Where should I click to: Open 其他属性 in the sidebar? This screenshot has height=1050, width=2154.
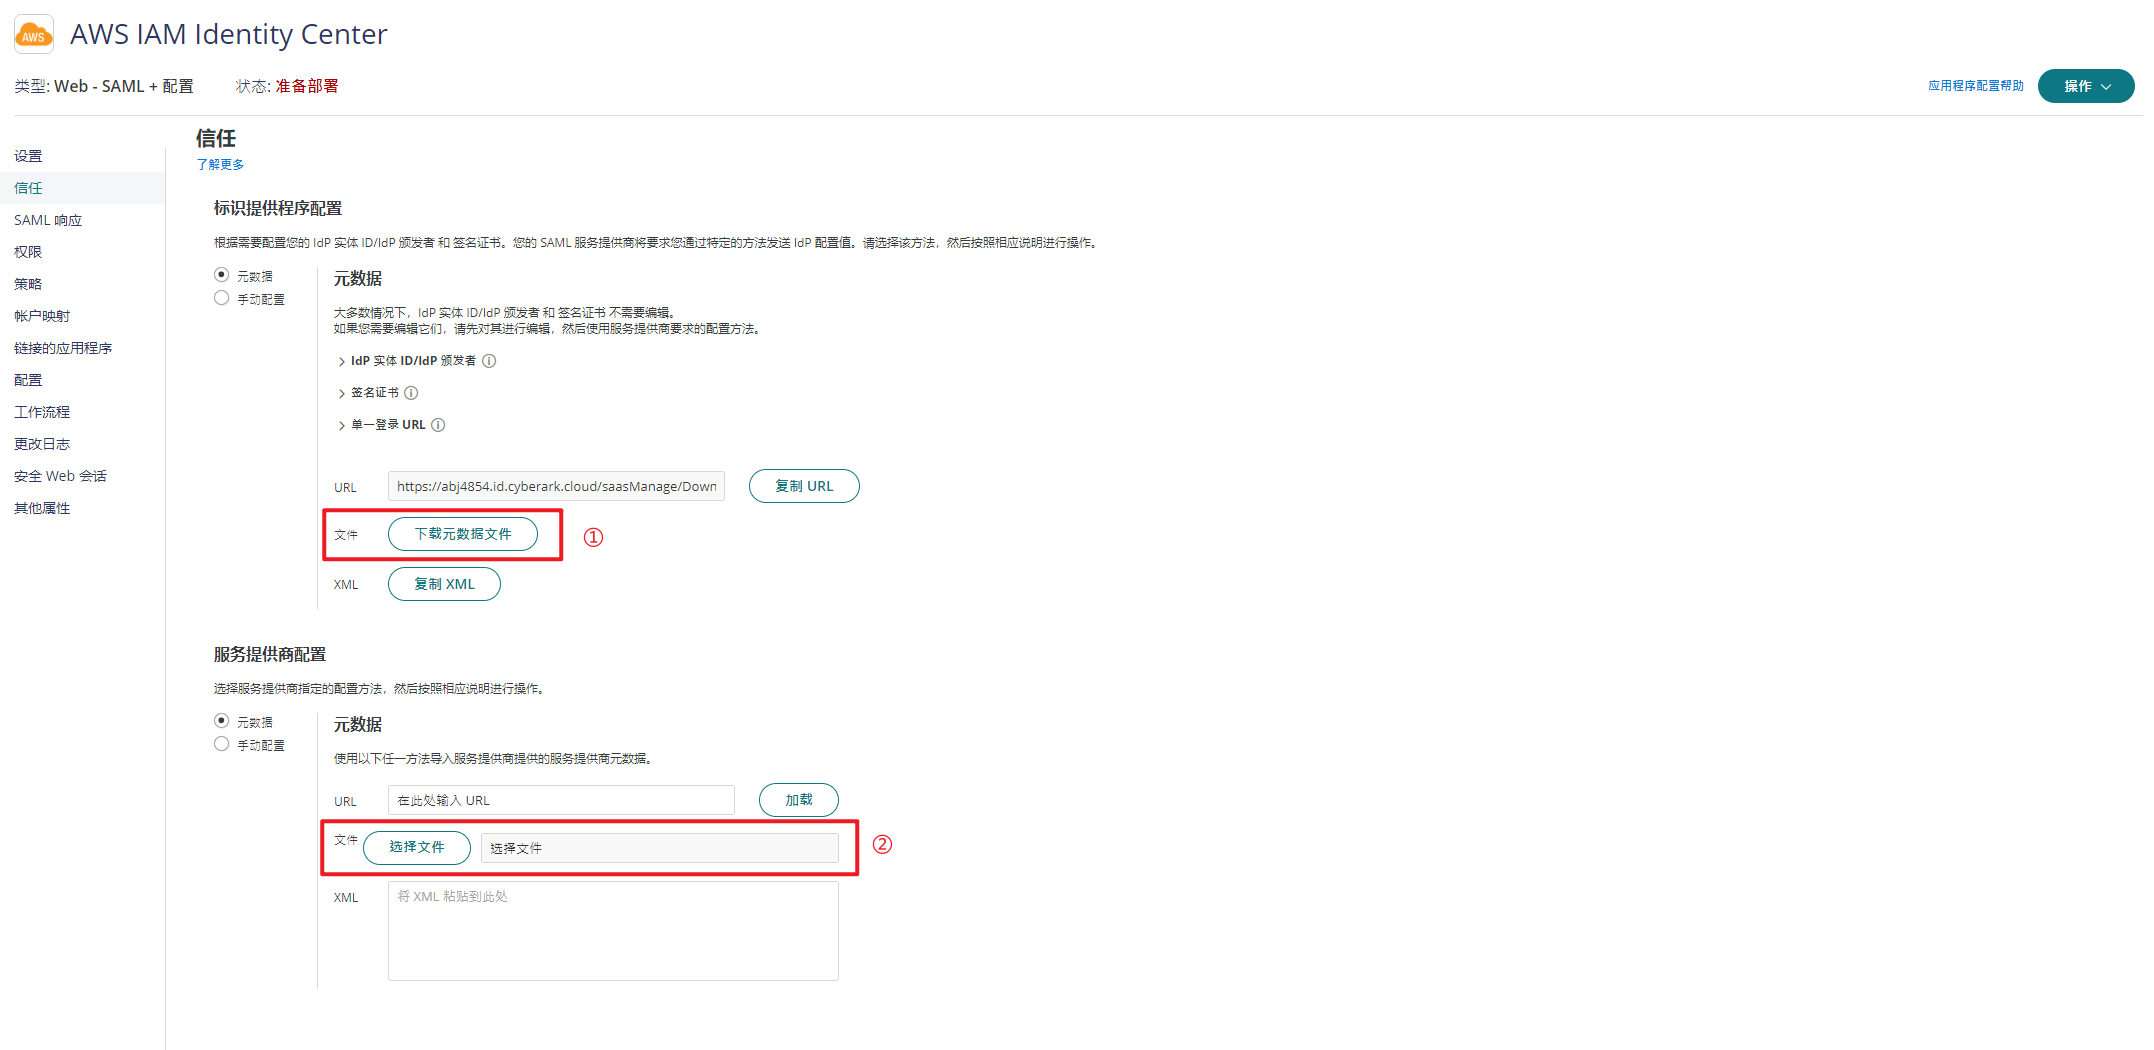coord(42,508)
